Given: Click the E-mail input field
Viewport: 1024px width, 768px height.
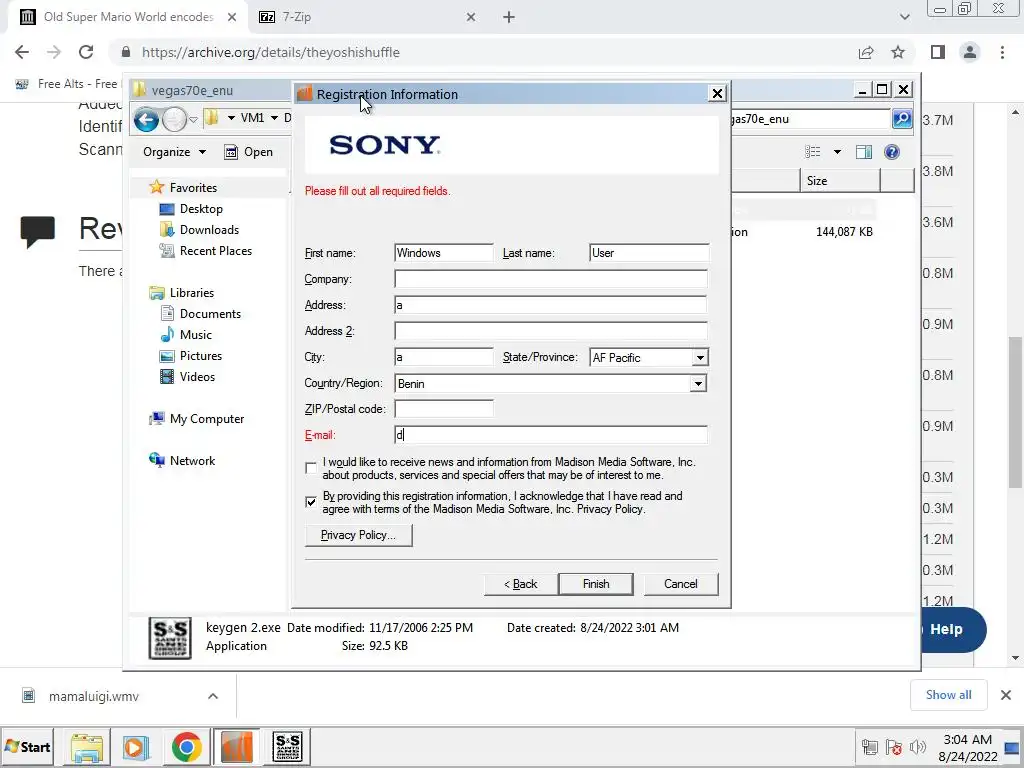Looking at the screenshot, I should coord(551,436).
